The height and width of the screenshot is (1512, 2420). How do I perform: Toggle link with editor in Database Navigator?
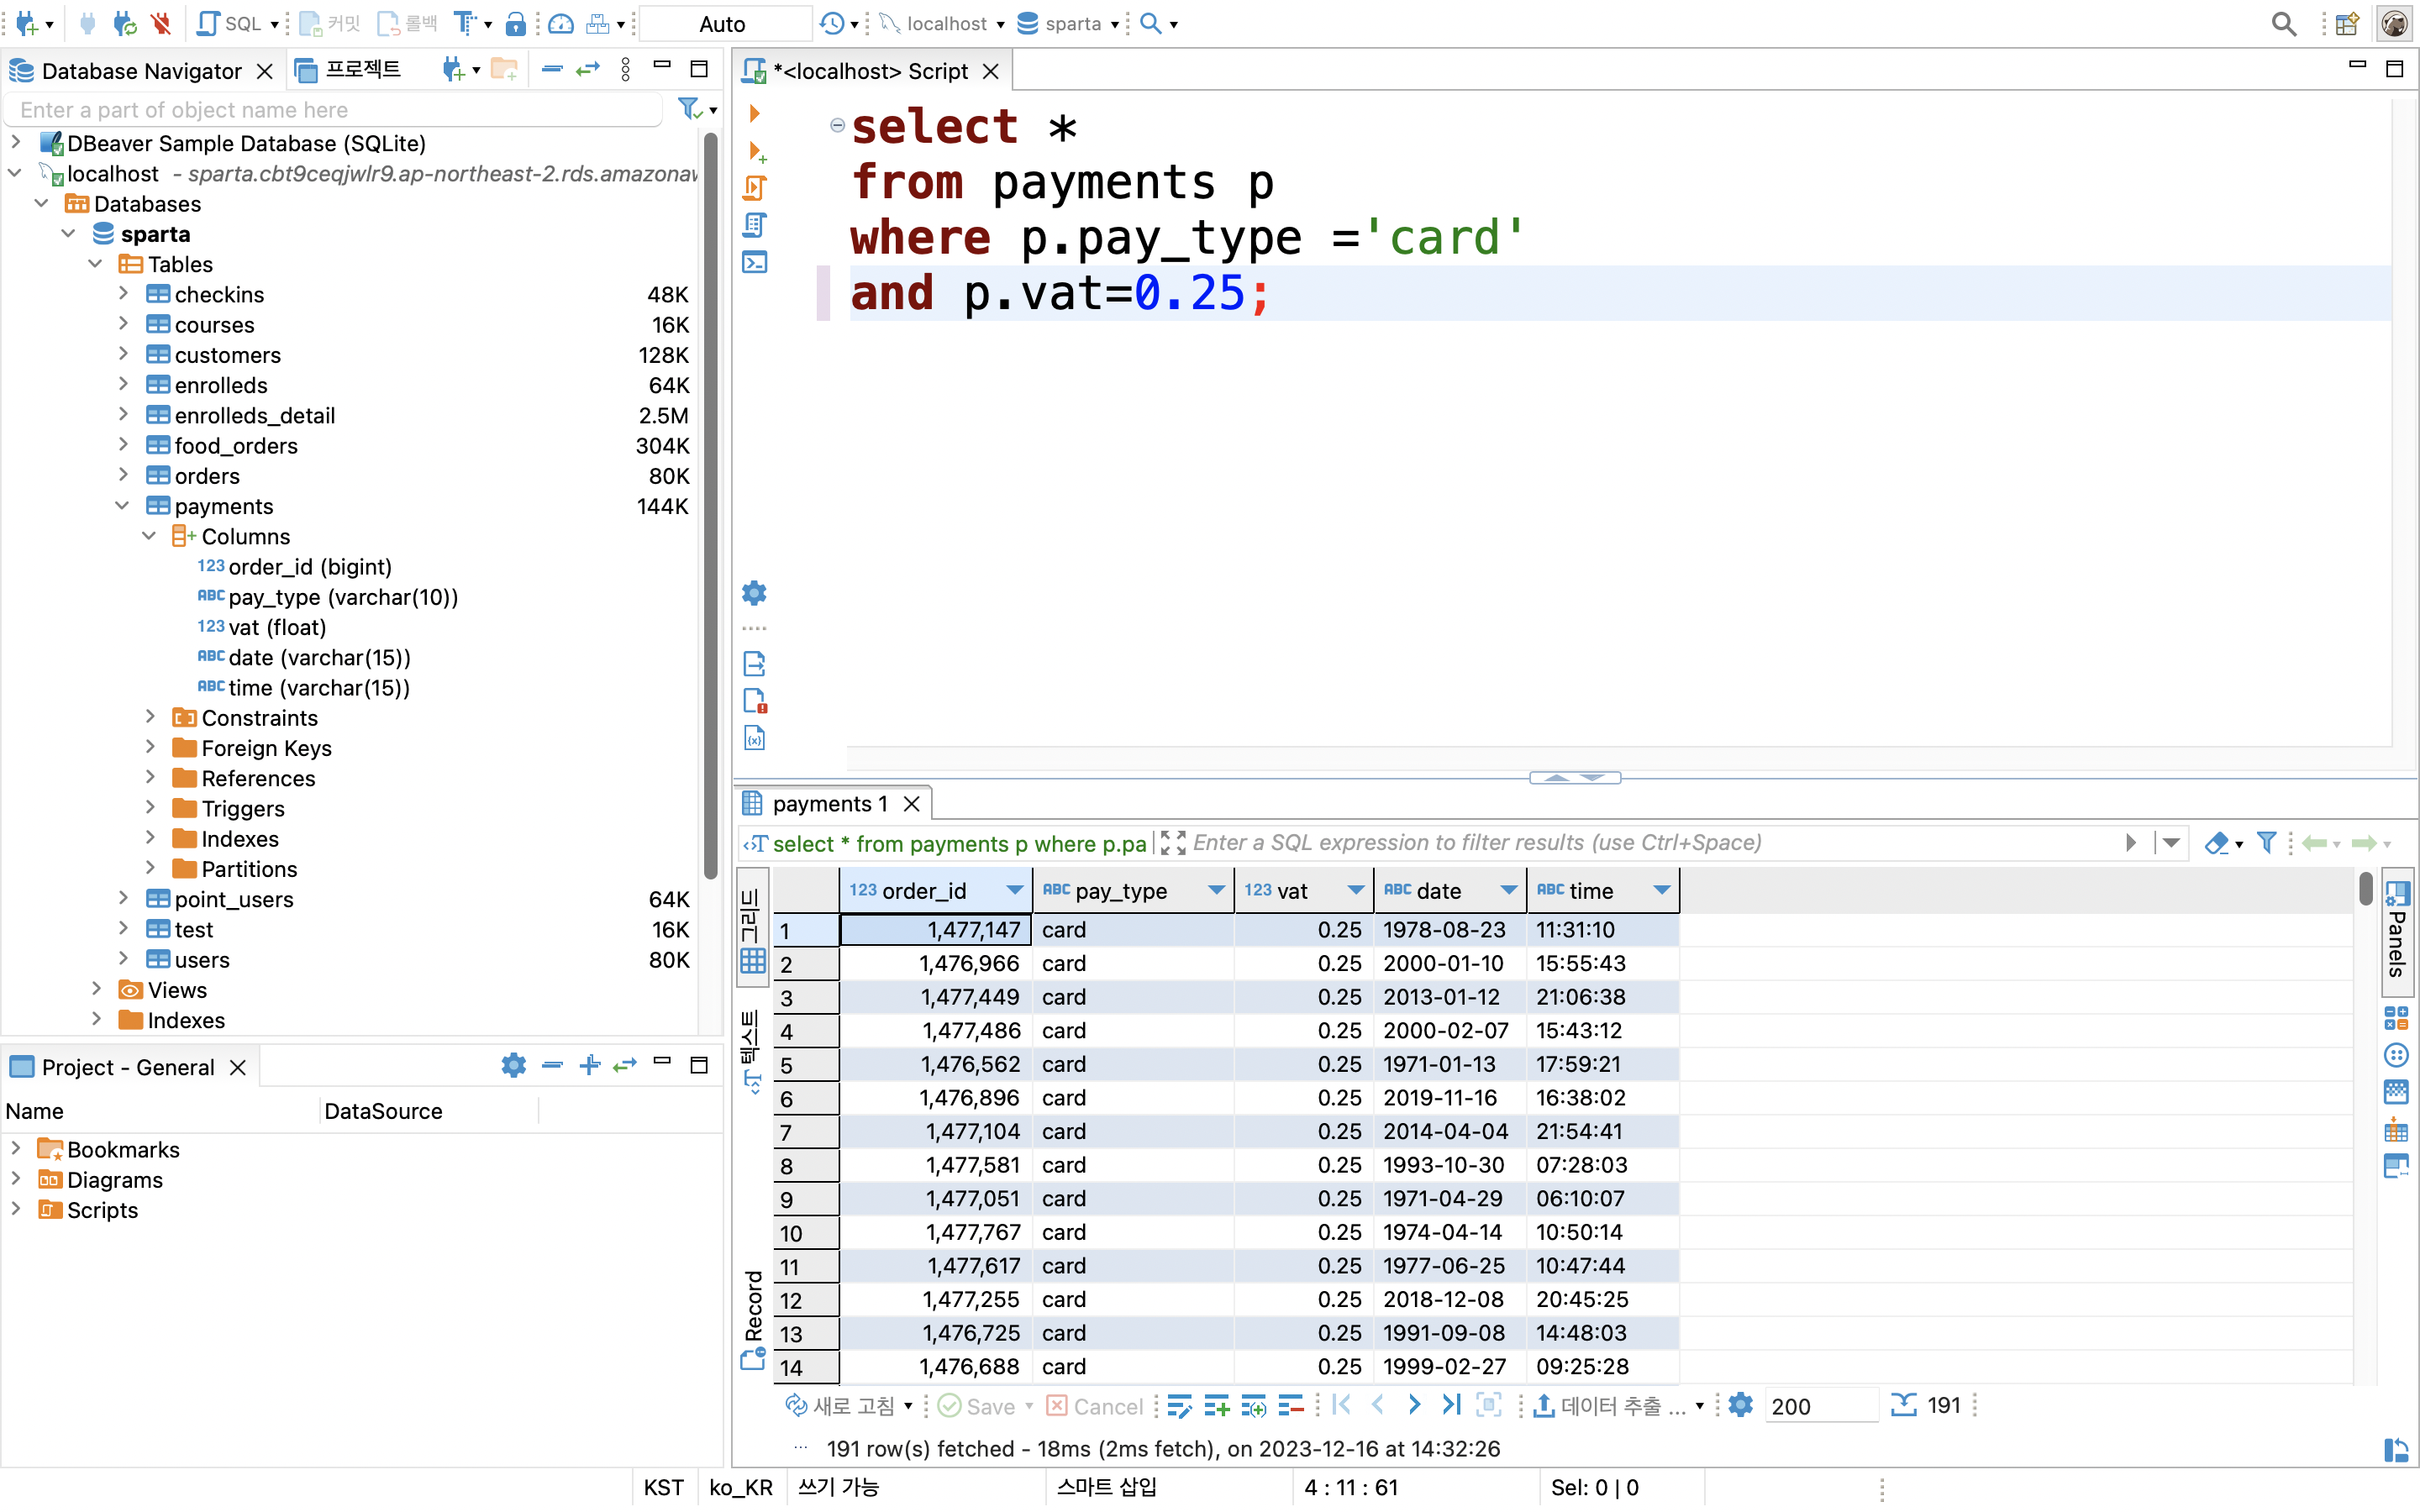pos(588,69)
